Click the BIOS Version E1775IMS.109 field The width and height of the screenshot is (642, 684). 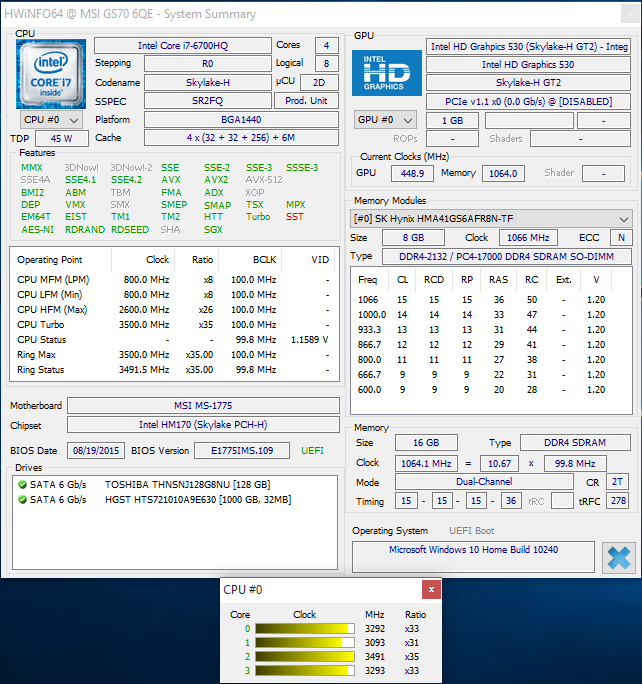click(x=242, y=451)
